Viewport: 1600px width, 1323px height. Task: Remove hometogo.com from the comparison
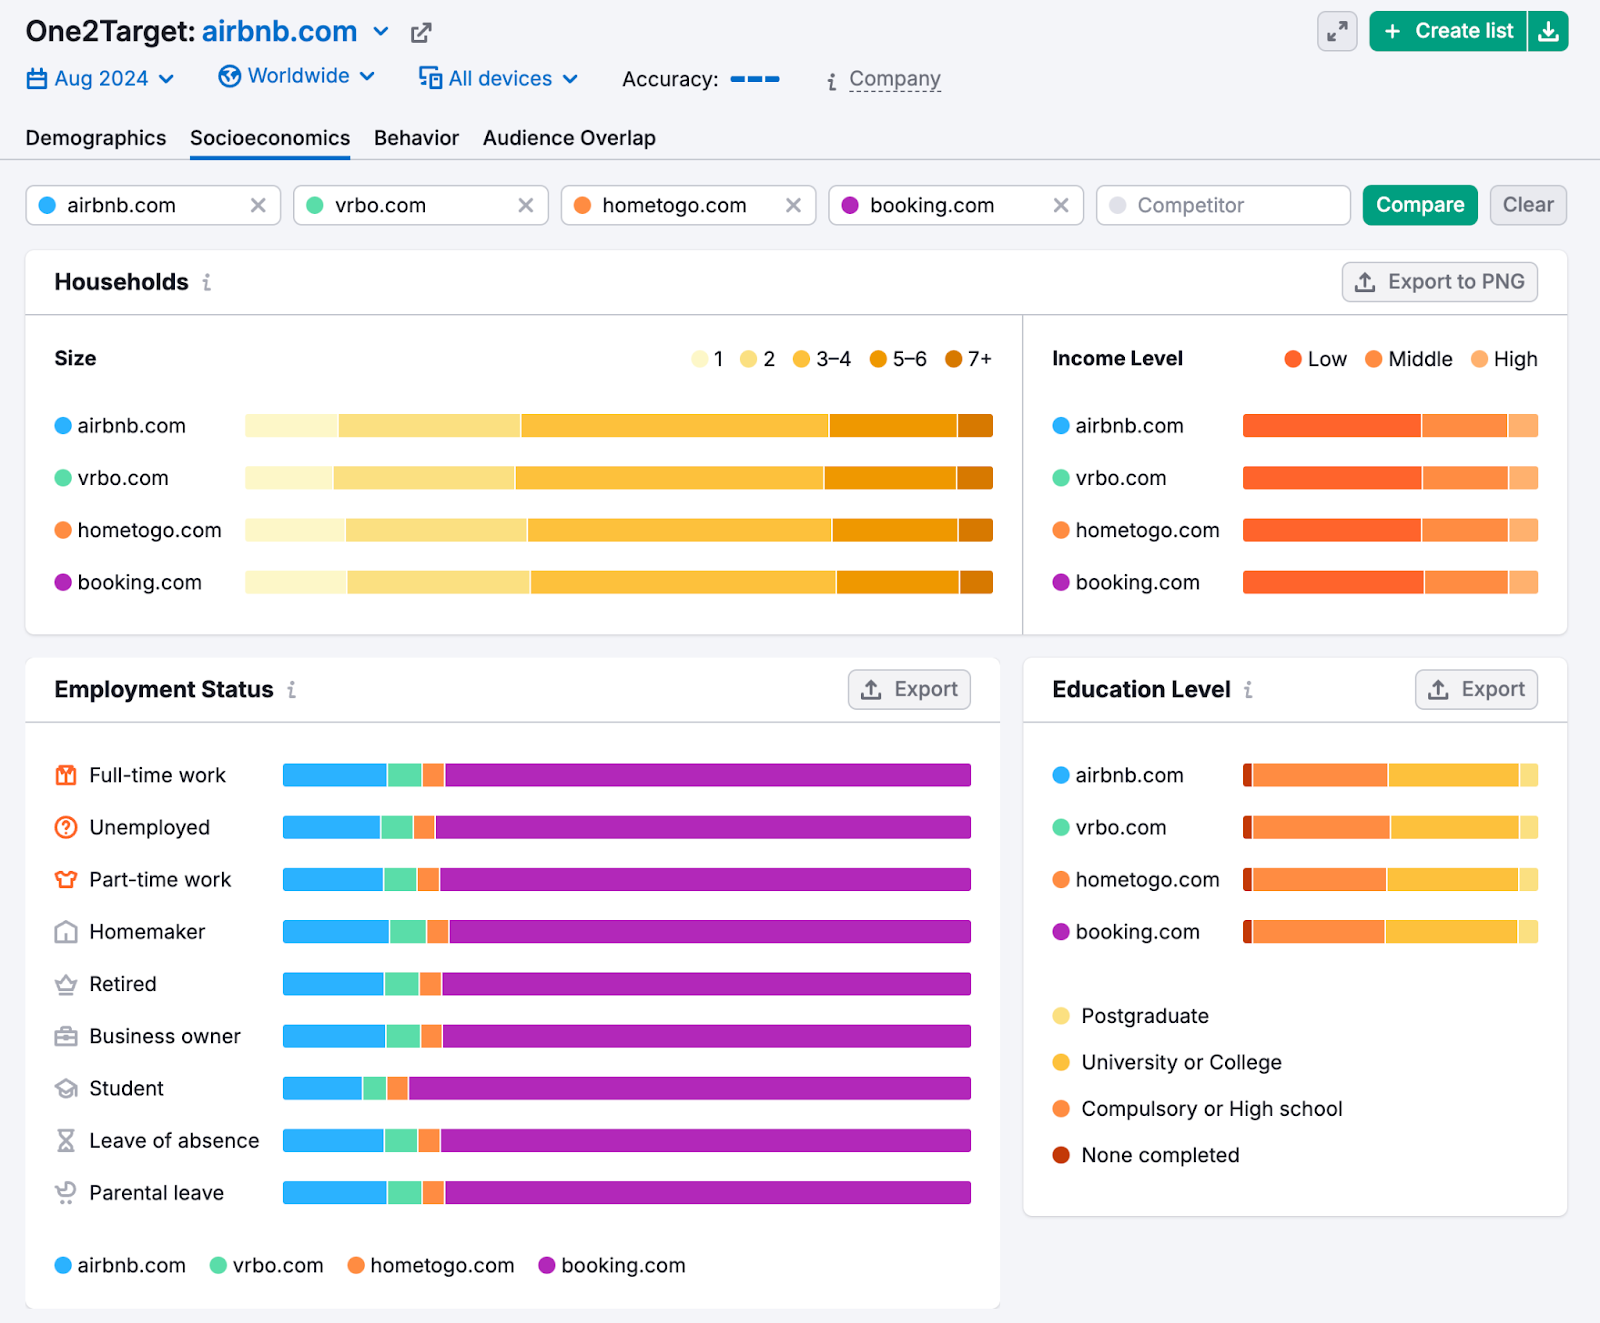tap(793, 205)
